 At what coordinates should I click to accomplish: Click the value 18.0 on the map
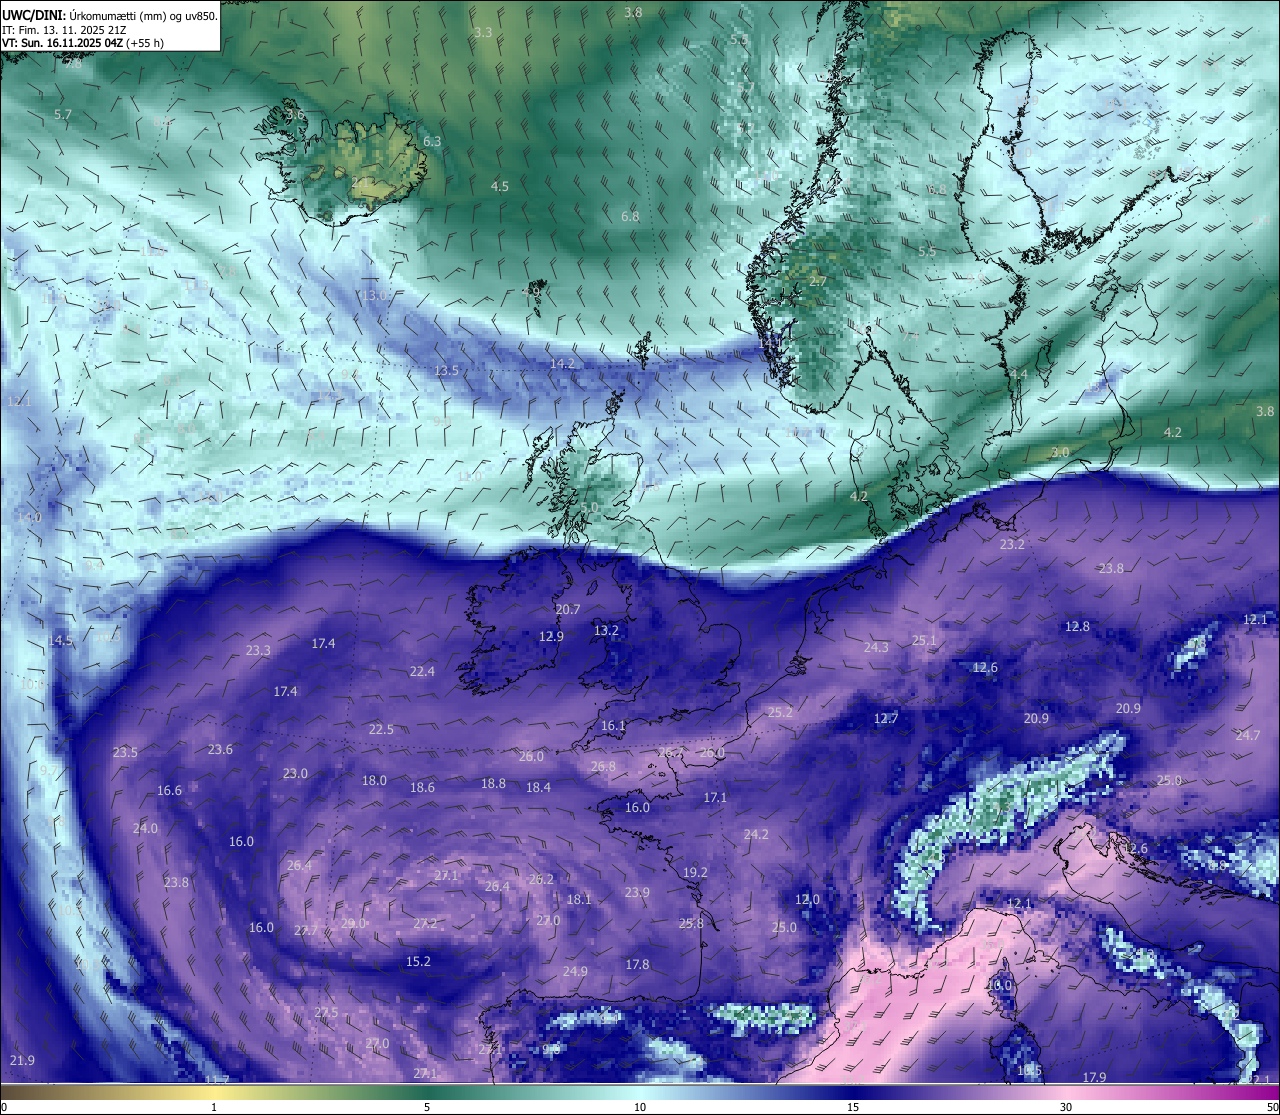pos(374,780)
